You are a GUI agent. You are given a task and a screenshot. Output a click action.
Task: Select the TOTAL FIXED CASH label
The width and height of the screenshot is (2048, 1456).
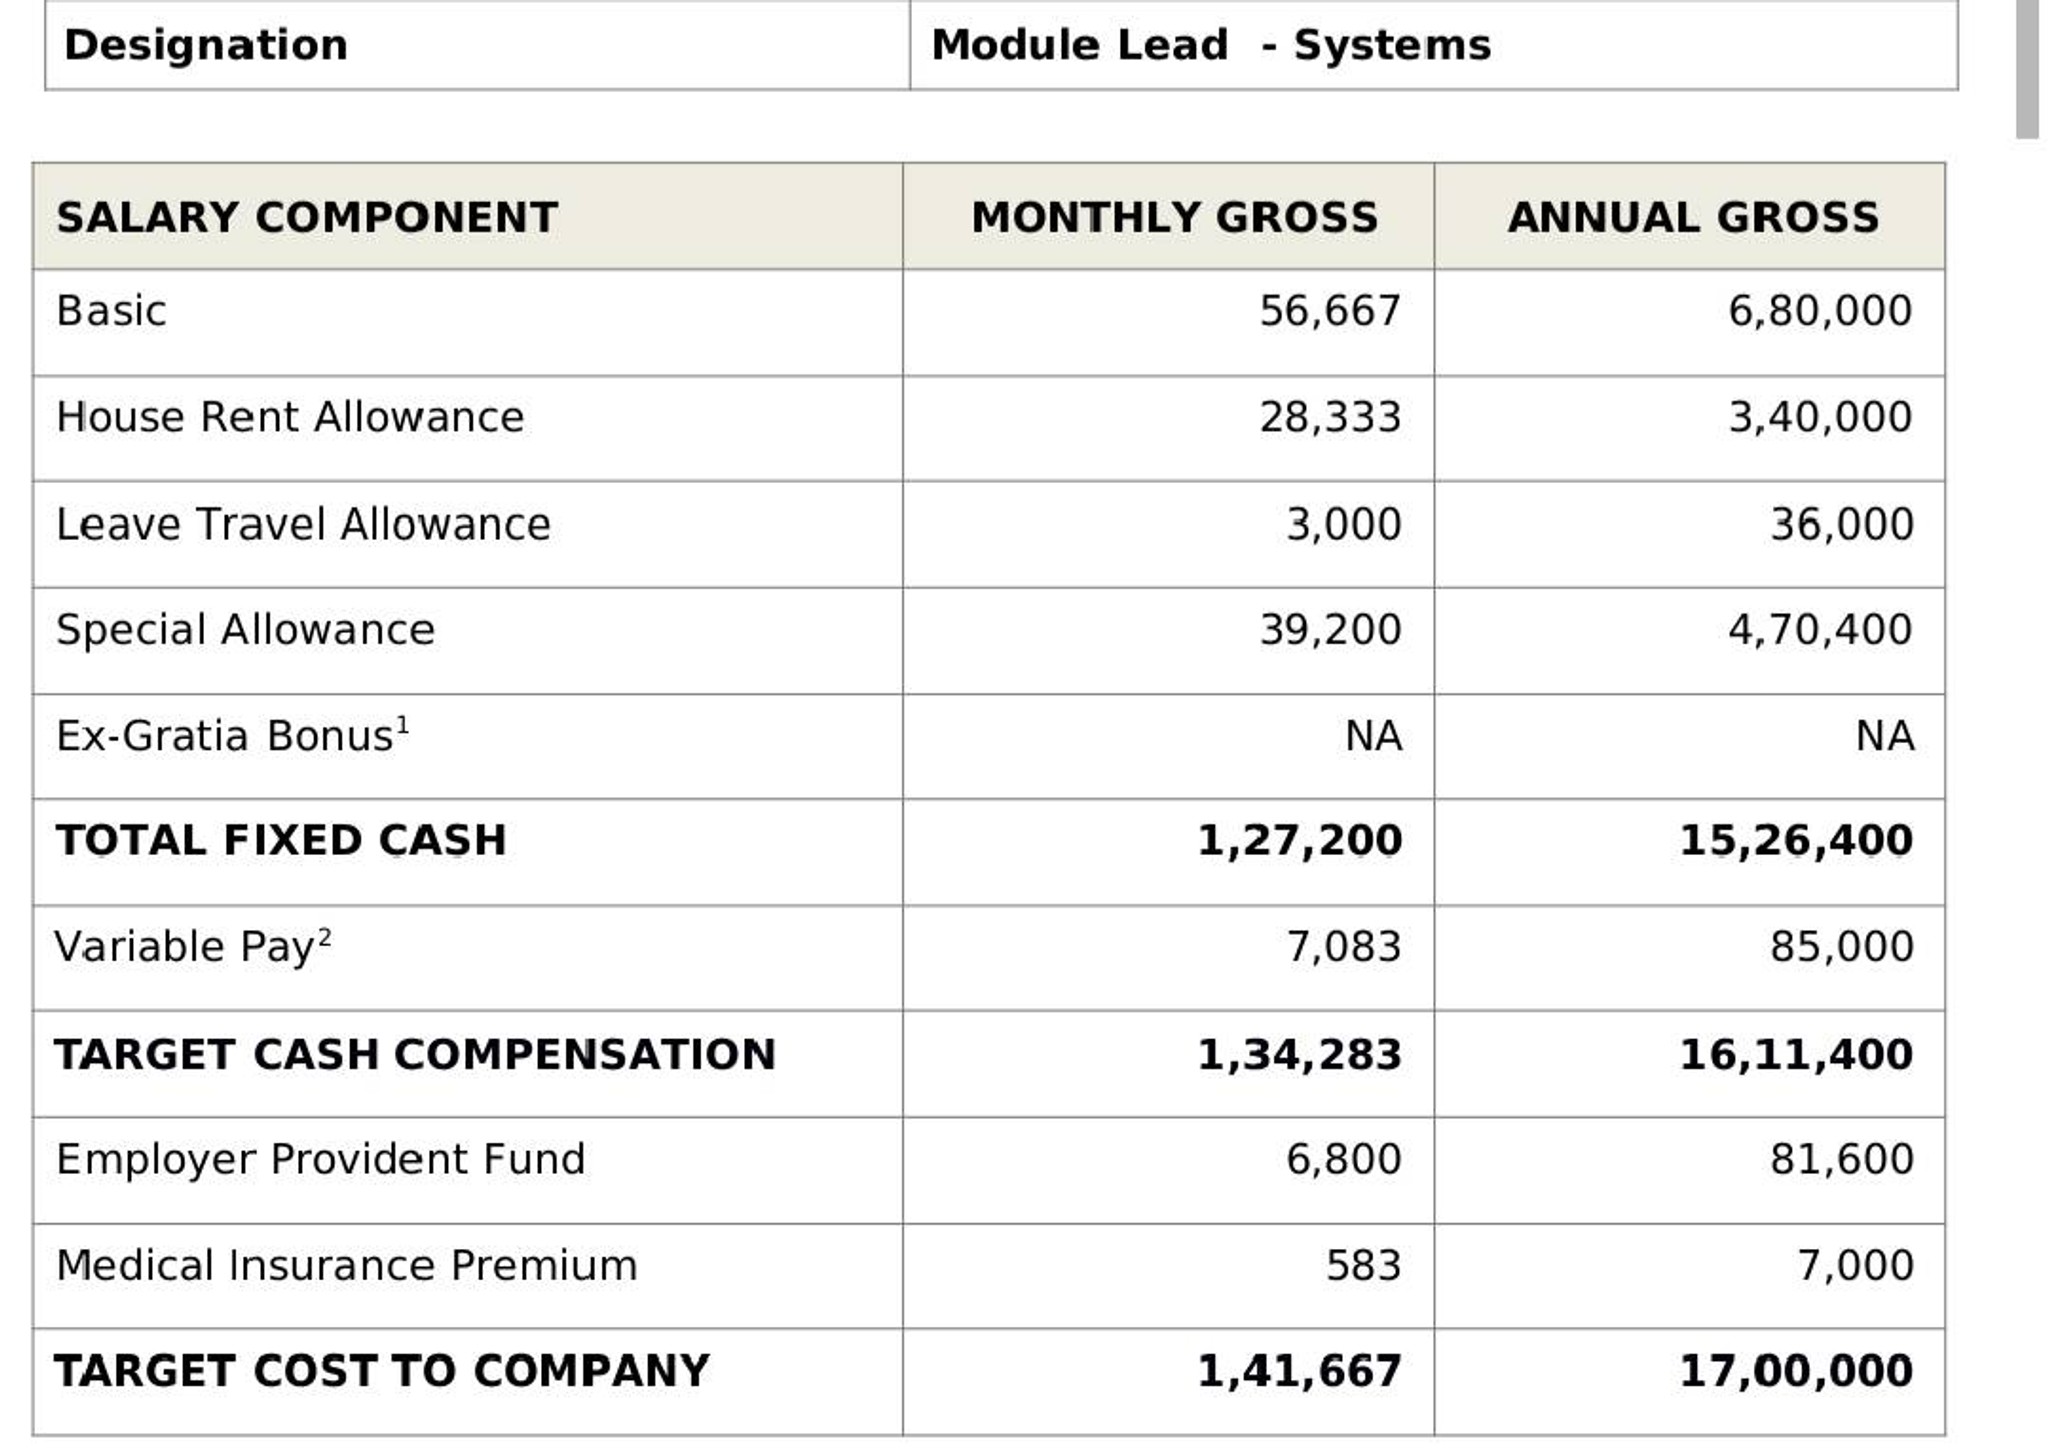281,840
